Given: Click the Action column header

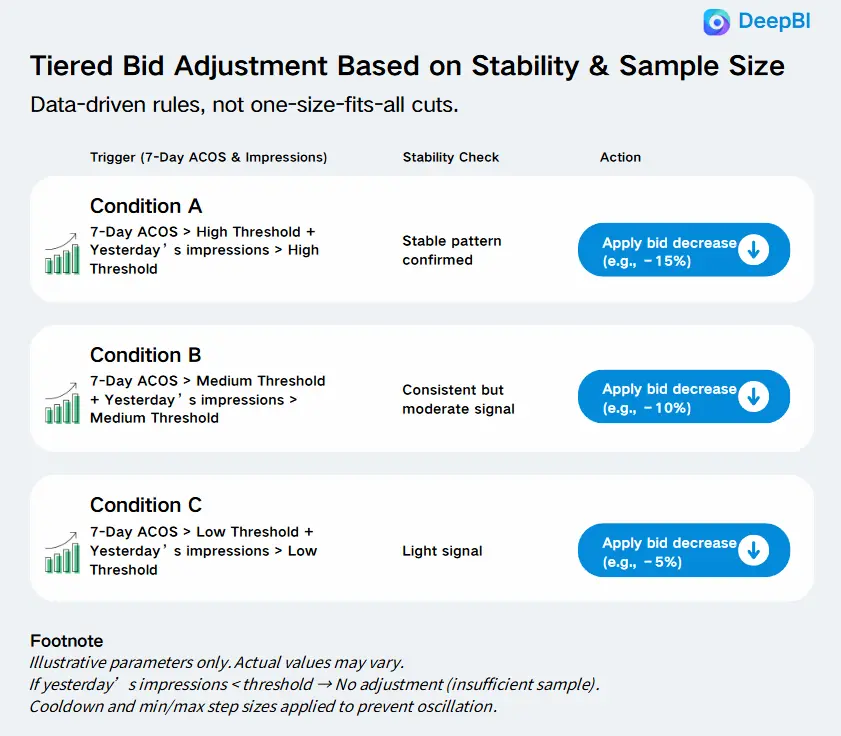Looking at the screenshot, I should (620, 157).
